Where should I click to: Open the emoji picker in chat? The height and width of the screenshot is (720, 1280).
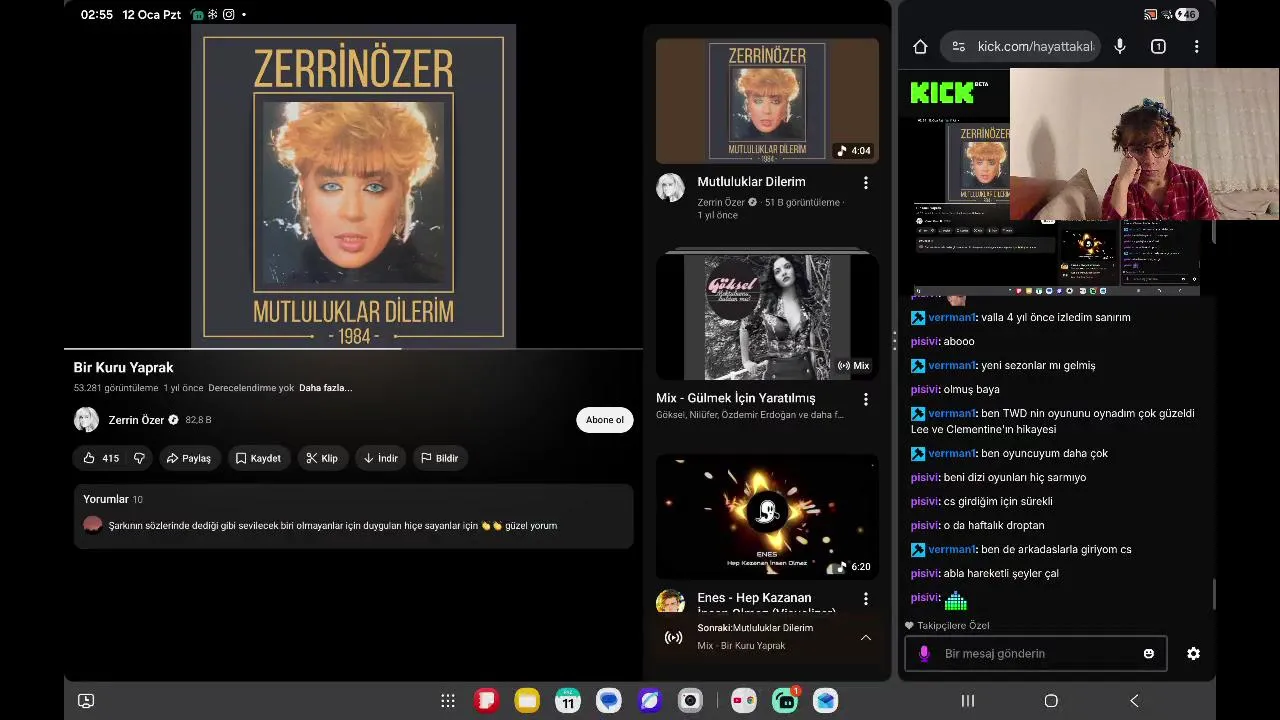click(1149, 654)
